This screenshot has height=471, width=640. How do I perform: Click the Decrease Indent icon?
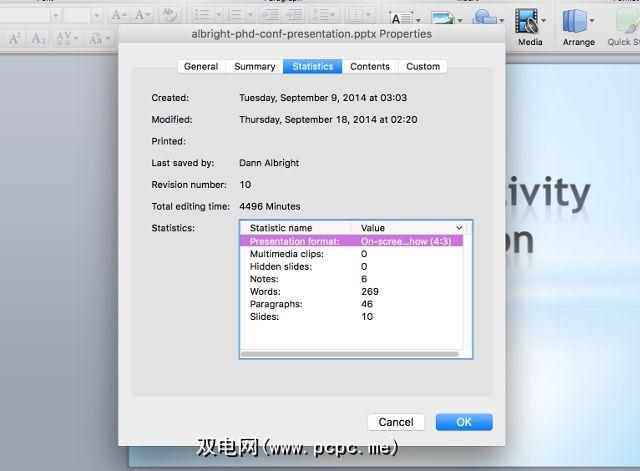coord(270,15)
